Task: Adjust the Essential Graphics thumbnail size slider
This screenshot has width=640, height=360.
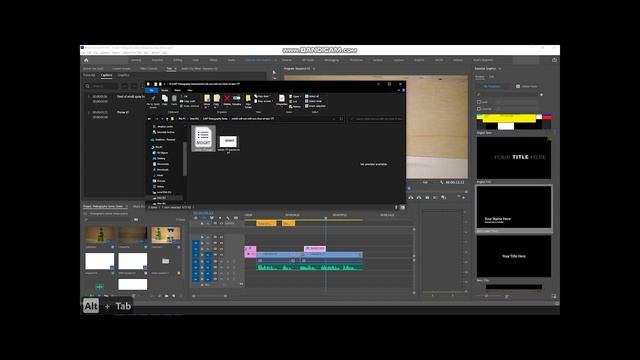Action: click(x=486, y=296)
